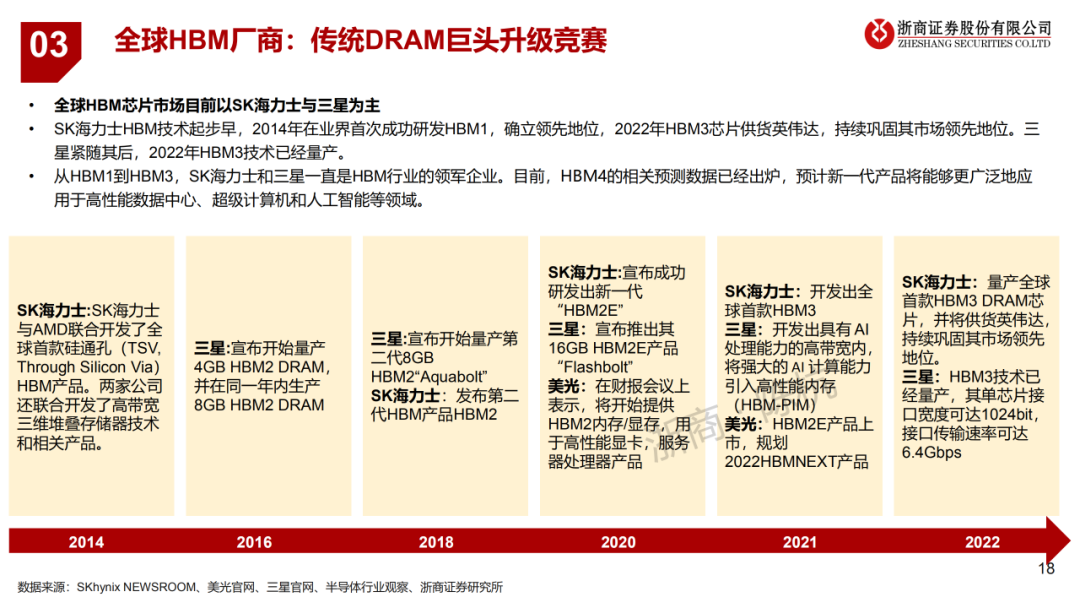
Task: Click the 2014 timeline marker
Action: [x=86, y=542]
